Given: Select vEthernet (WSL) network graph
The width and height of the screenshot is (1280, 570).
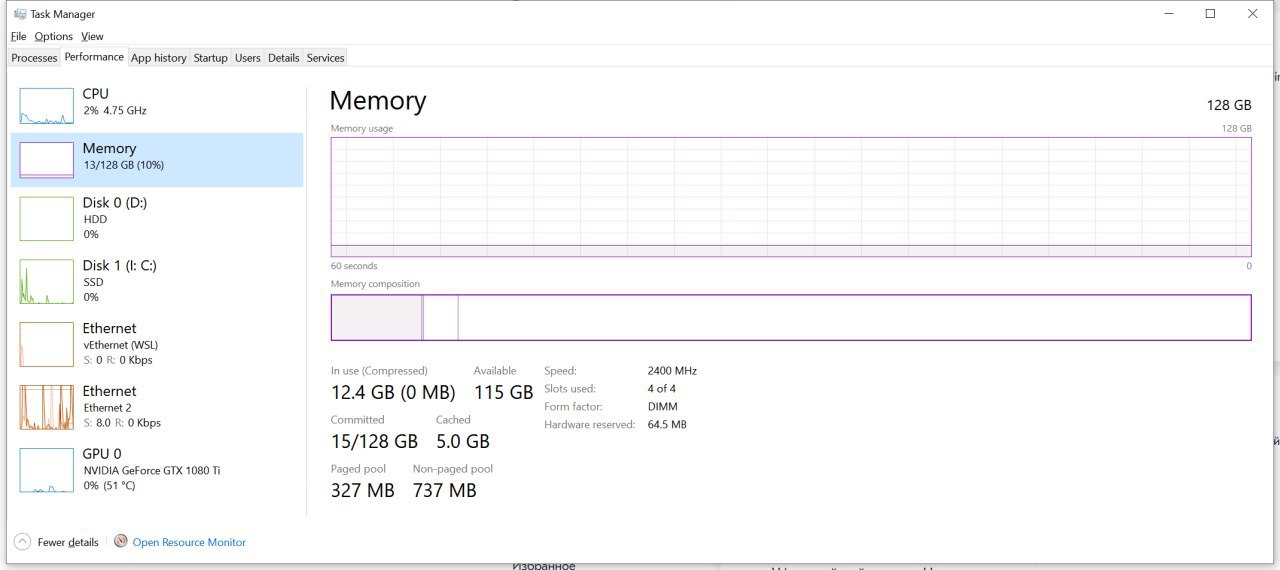Looking at the screenshot, I should 47,344.
